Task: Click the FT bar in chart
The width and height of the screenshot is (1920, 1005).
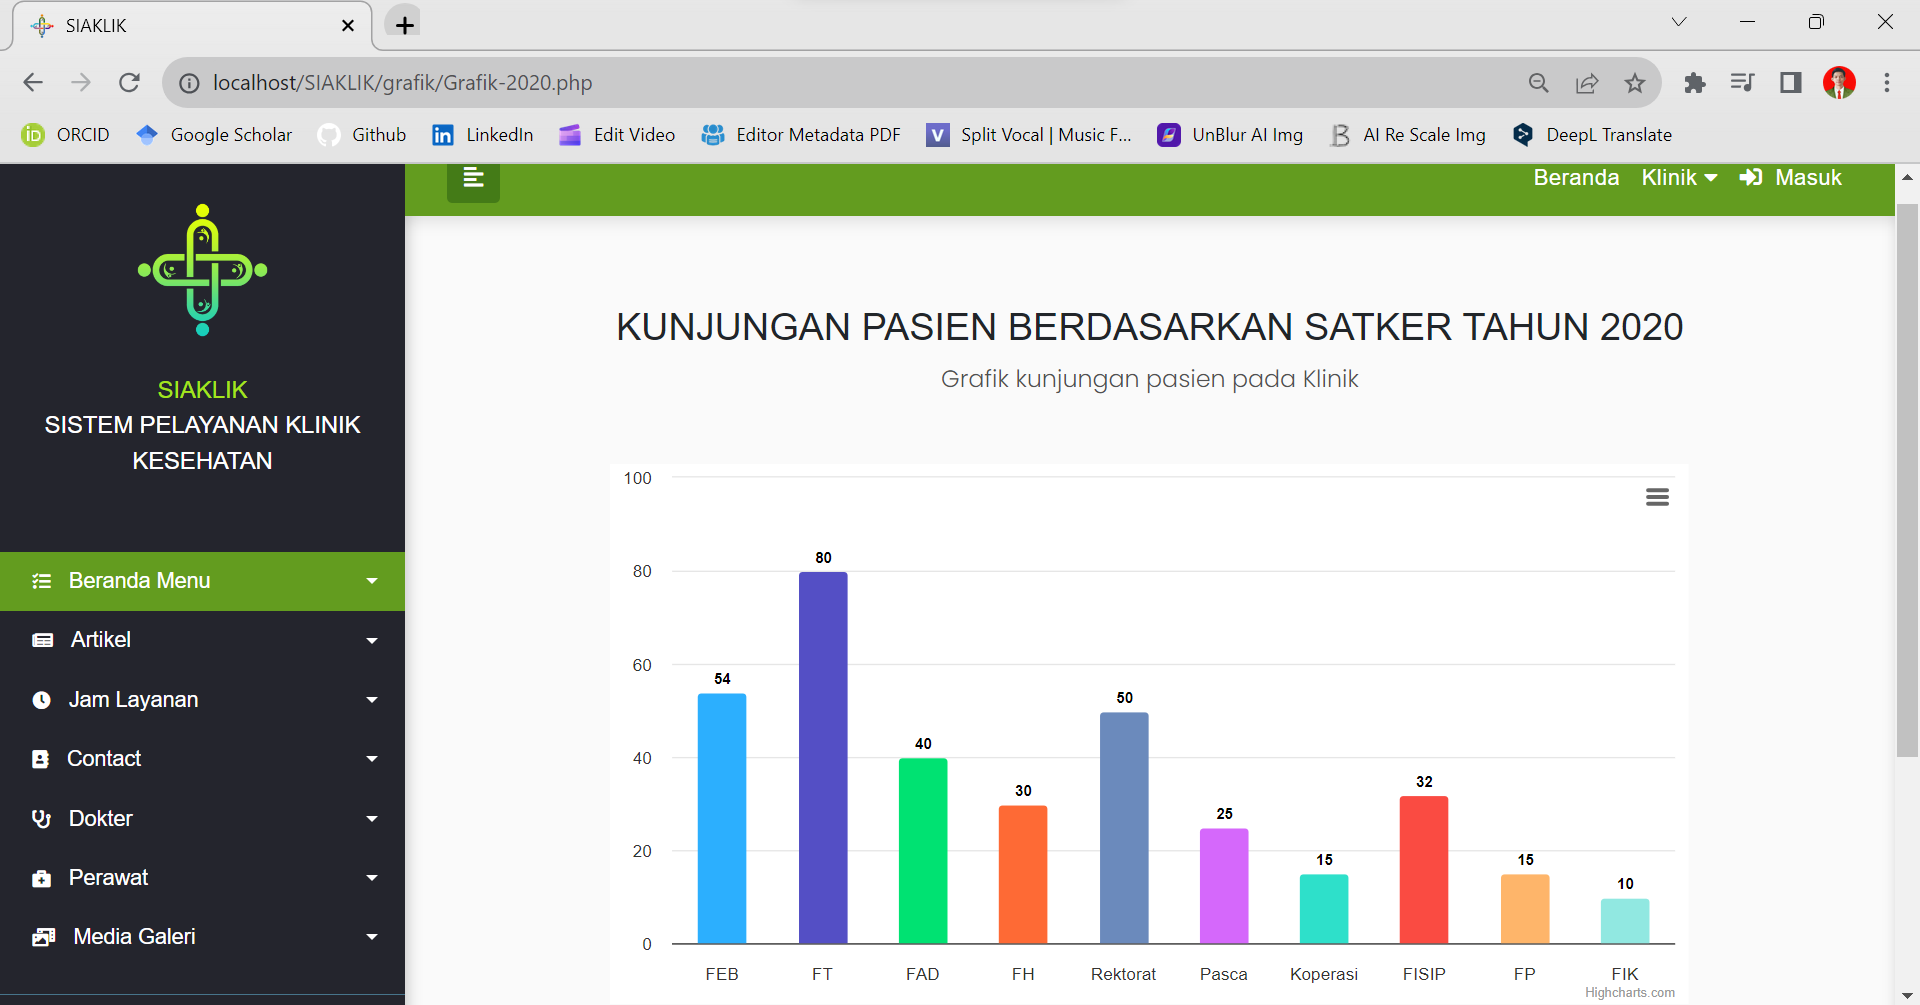Action: (823, 758)
